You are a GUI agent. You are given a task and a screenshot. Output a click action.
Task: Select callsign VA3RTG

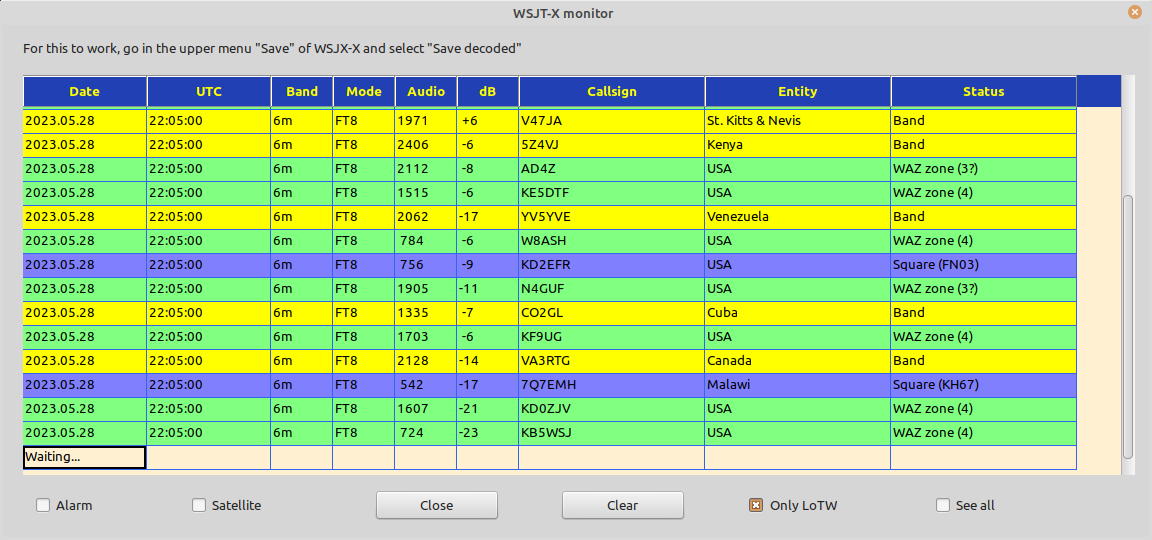pos(612,361)
